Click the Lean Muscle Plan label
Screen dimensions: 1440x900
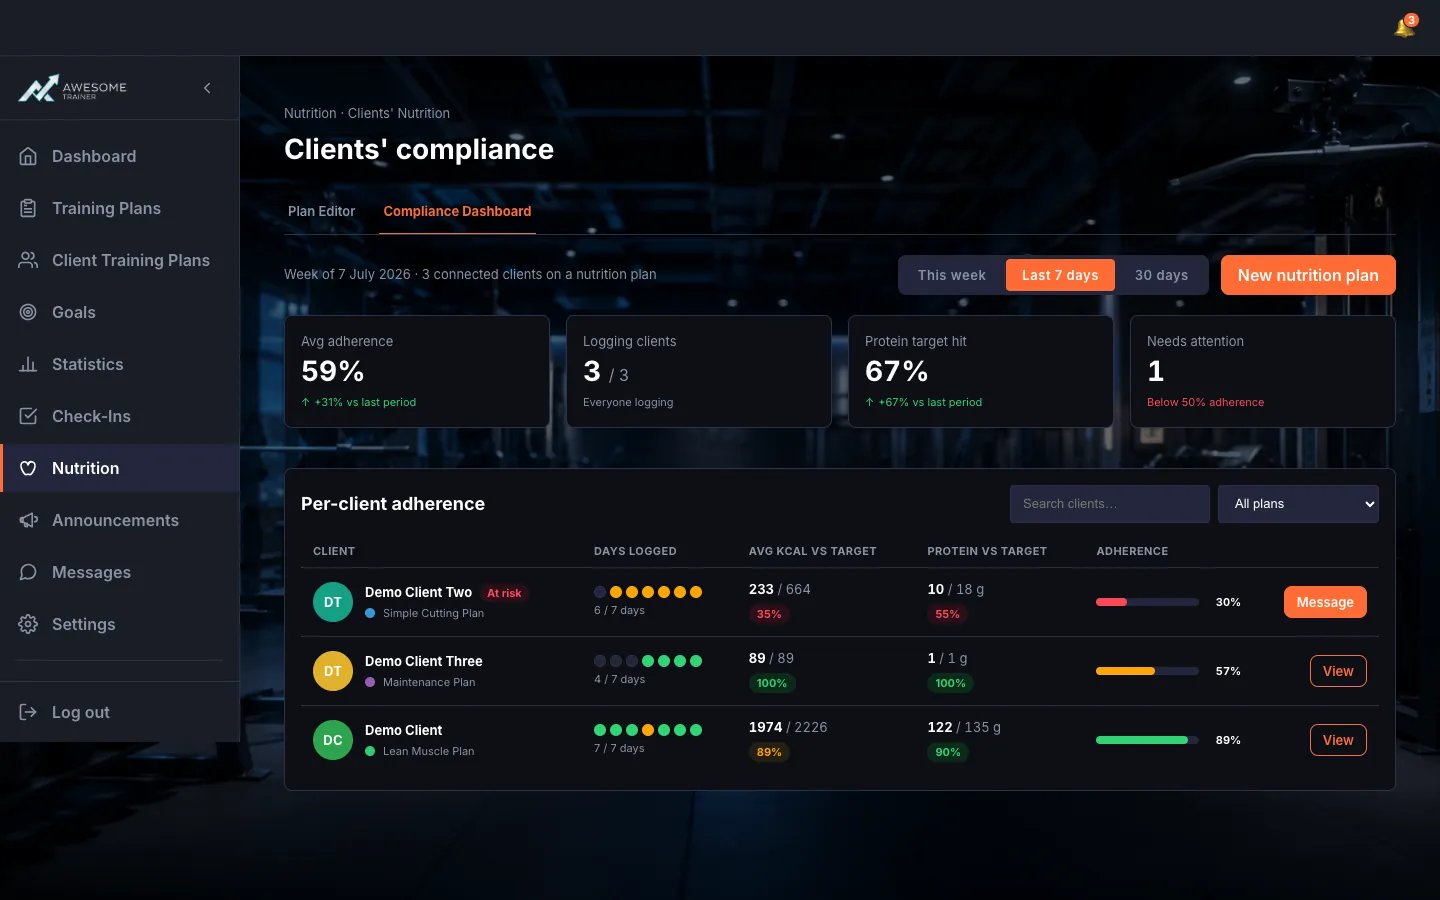click(428, 751)
